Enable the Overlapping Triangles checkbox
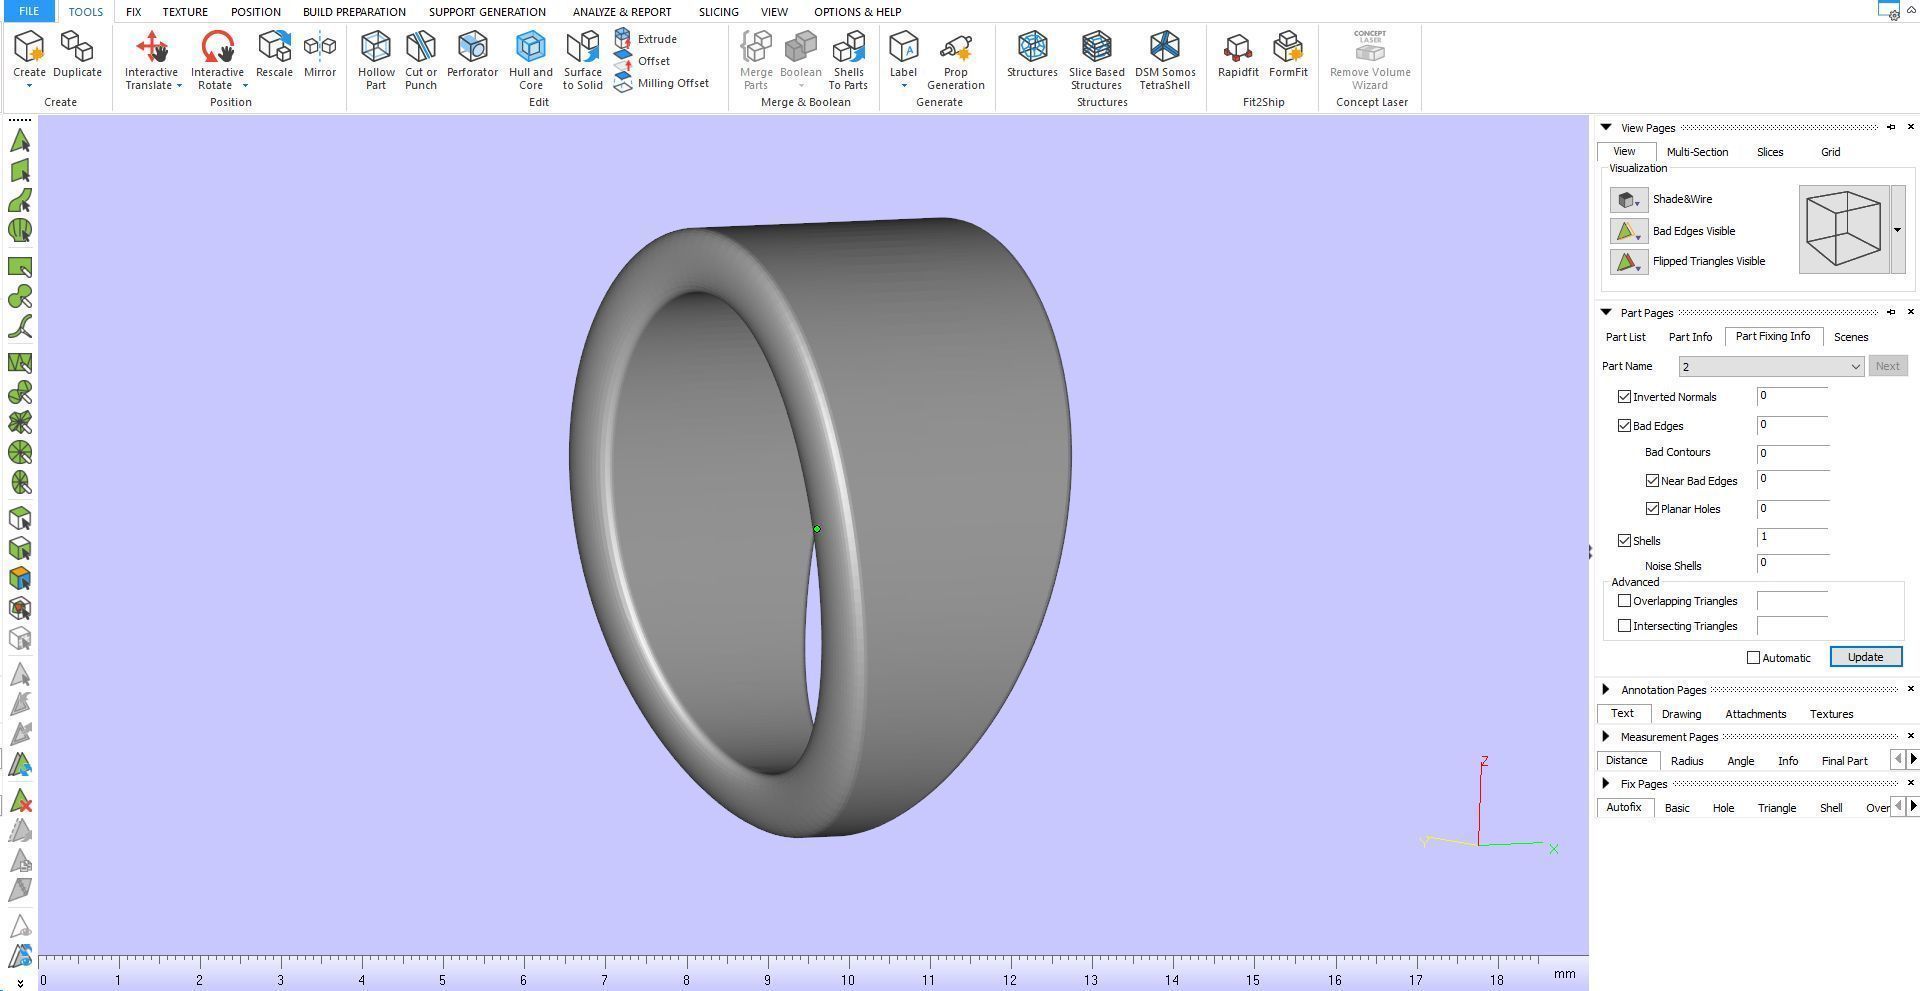 1624,601
